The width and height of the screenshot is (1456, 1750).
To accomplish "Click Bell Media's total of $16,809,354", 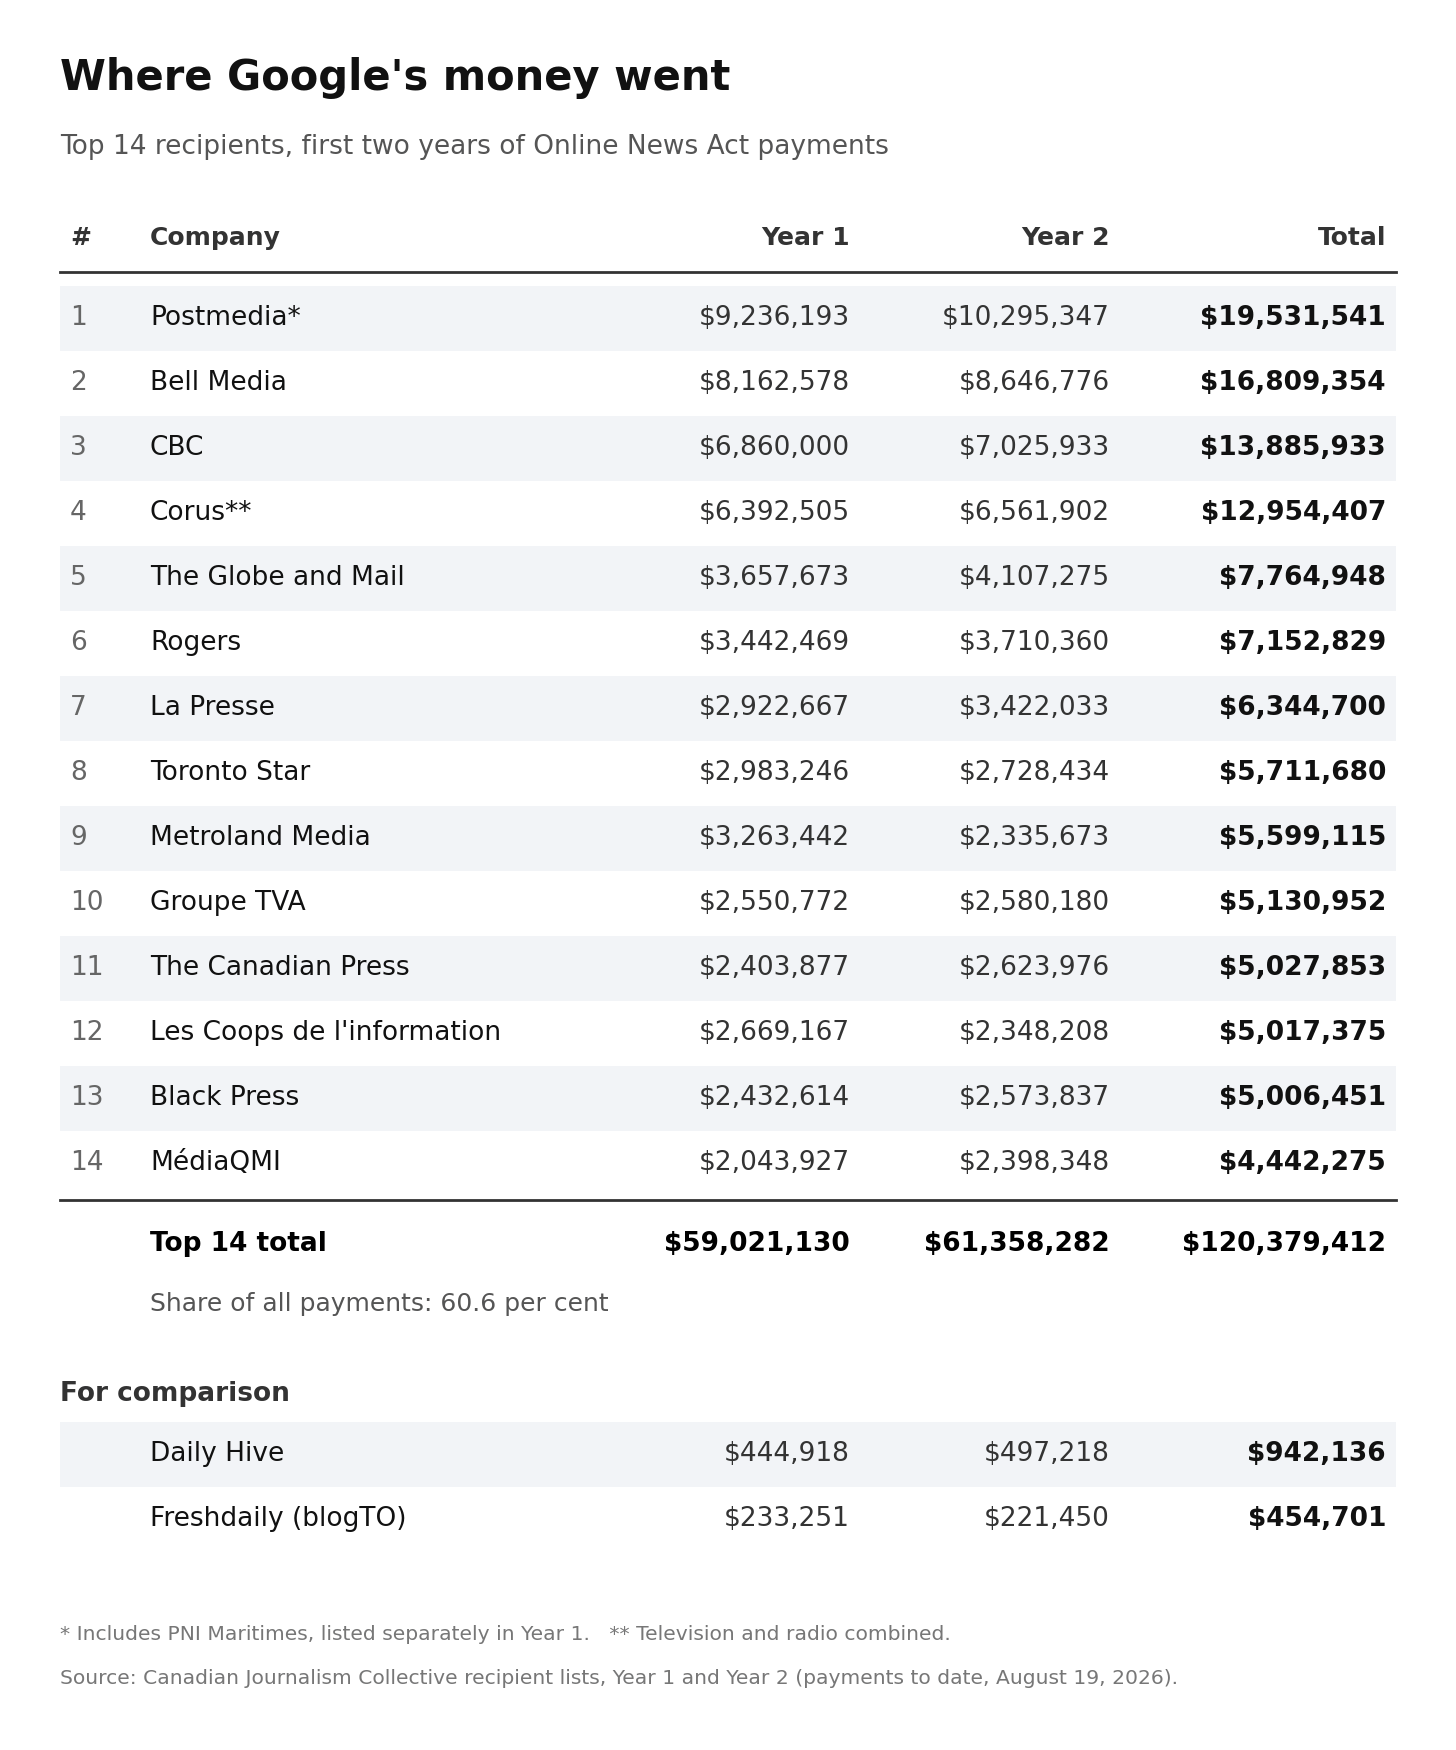I will point(1292,382).
